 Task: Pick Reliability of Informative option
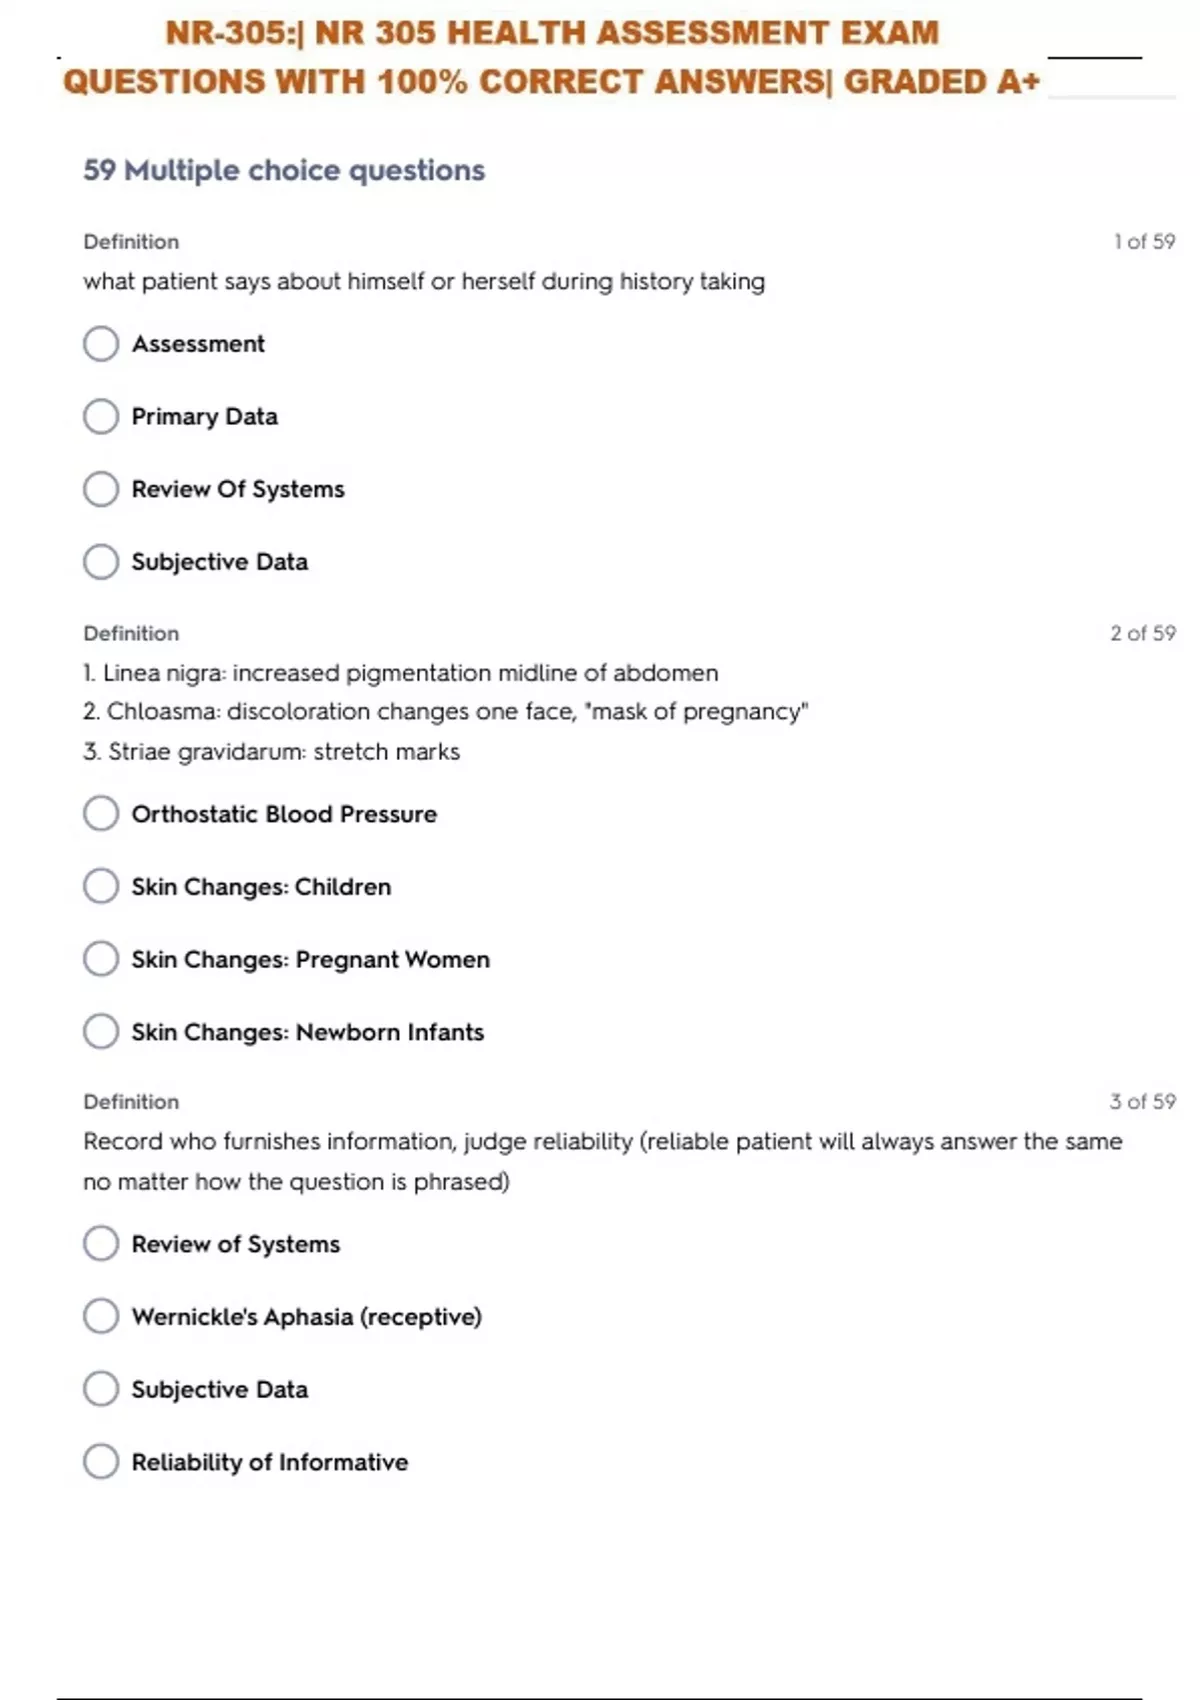coord(101,1462)
